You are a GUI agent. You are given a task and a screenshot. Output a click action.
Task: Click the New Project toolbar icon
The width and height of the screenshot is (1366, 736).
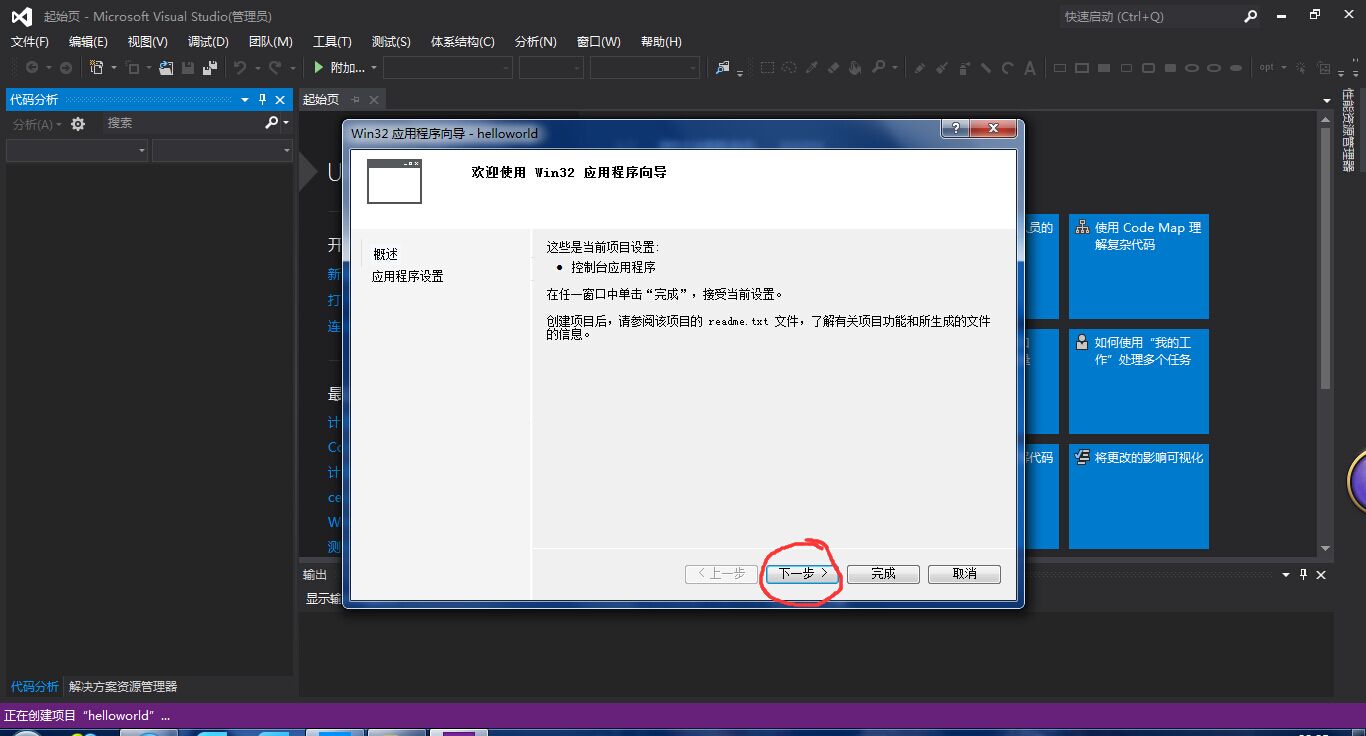tap(97, 68)
